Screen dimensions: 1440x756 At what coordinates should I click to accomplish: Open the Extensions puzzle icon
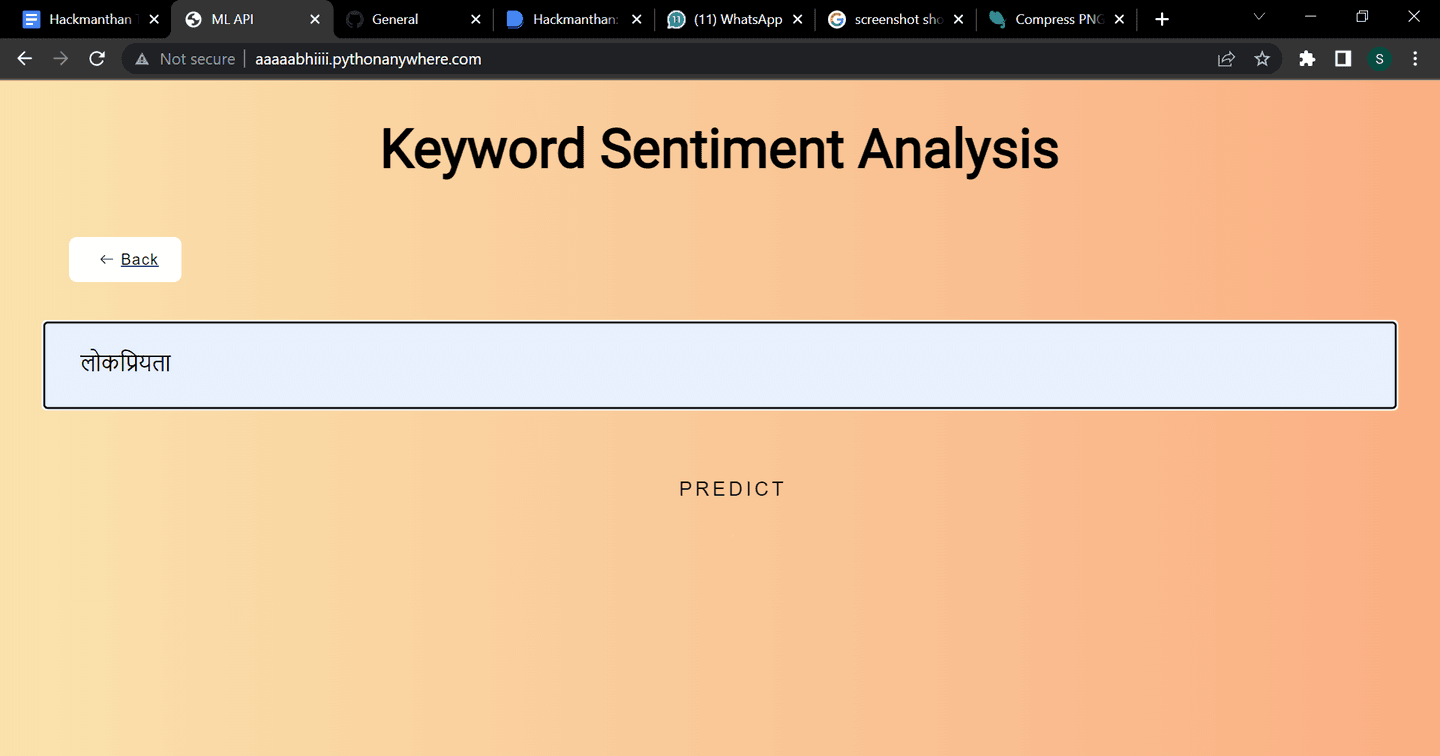pos(1307,59)
